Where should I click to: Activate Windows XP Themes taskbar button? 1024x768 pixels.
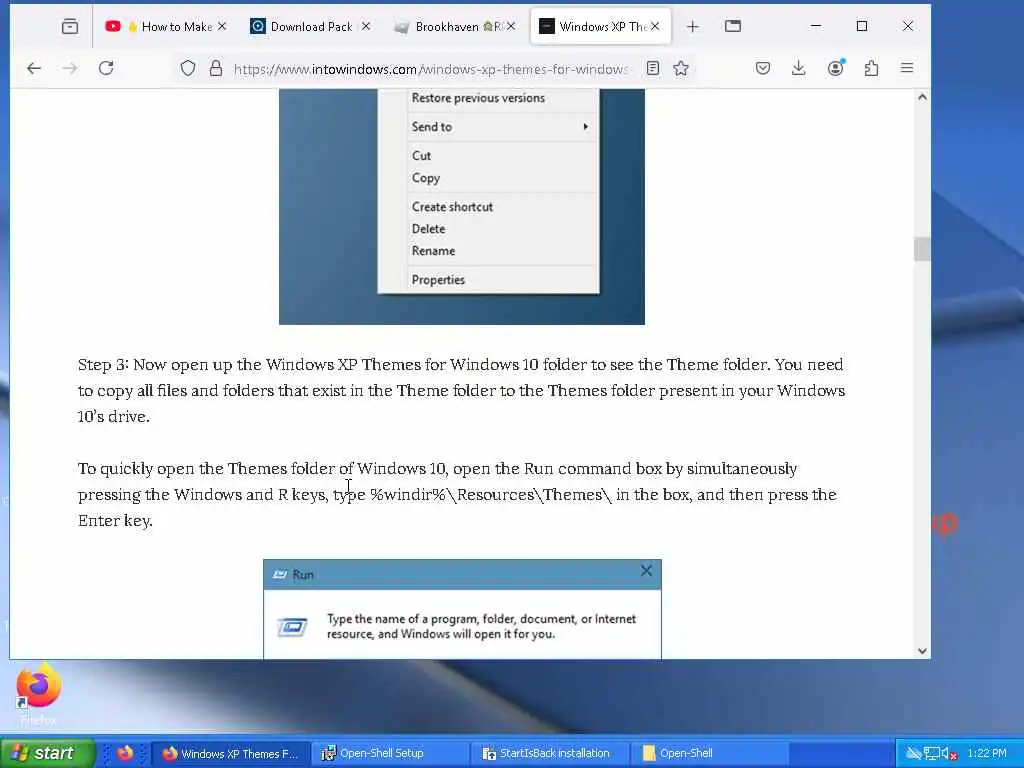point(229,754)
